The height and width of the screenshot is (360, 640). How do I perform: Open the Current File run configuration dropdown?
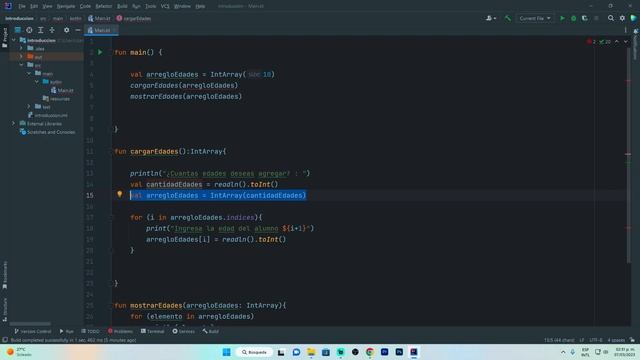tap(535, 18)
